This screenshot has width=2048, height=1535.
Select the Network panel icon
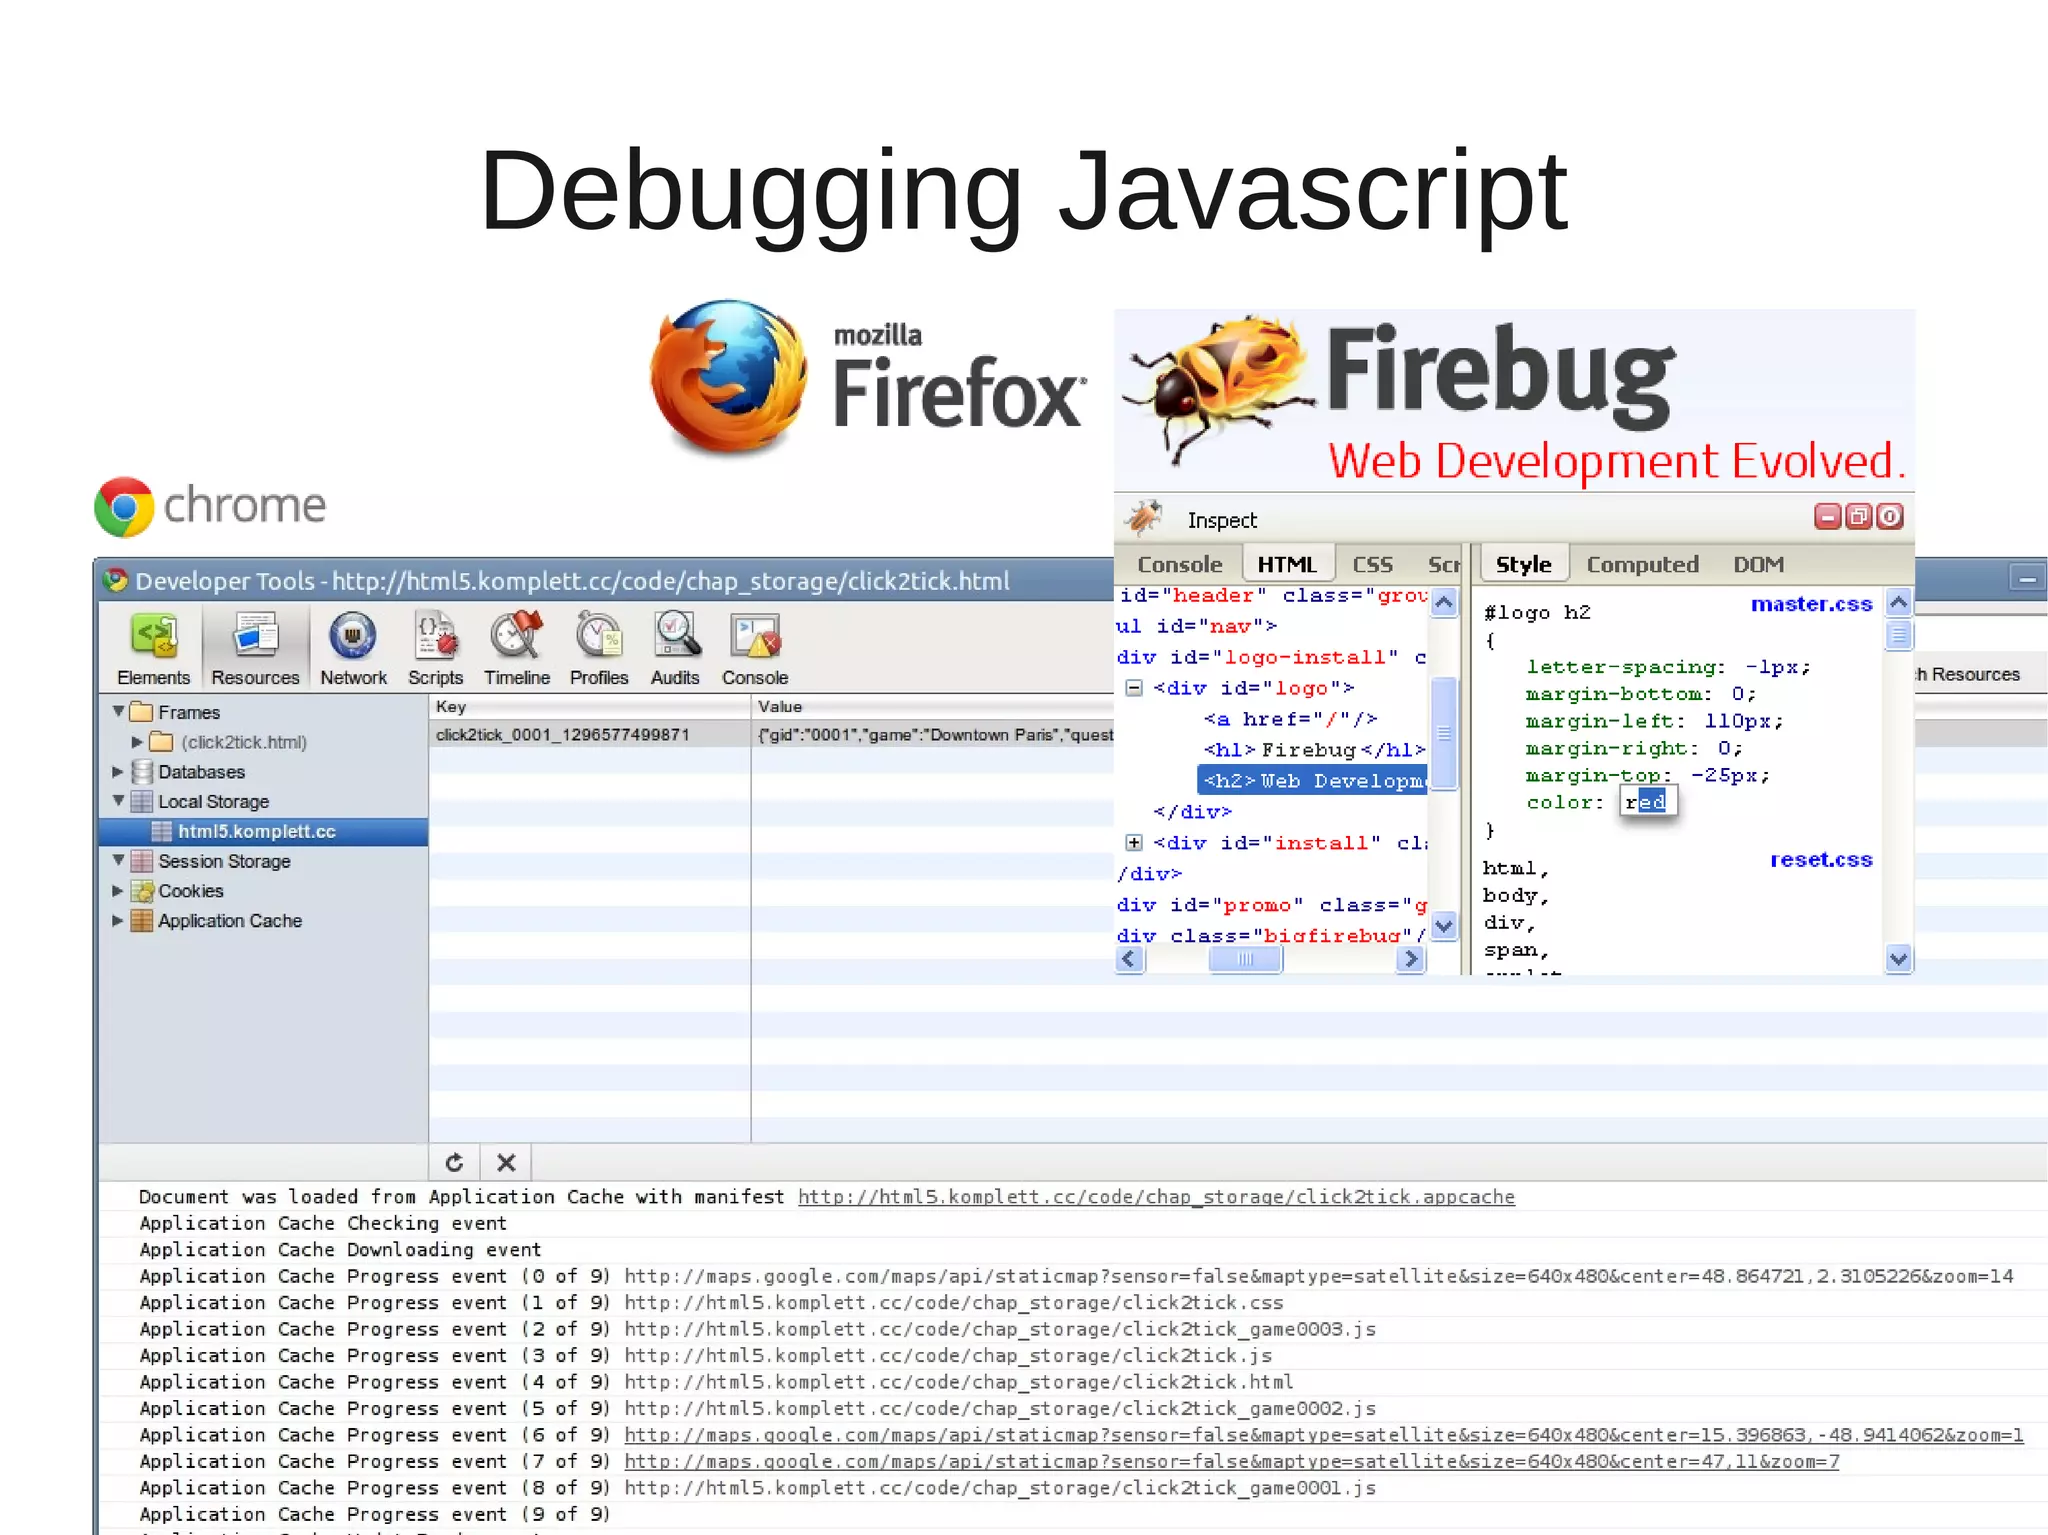tap(353, 637)
